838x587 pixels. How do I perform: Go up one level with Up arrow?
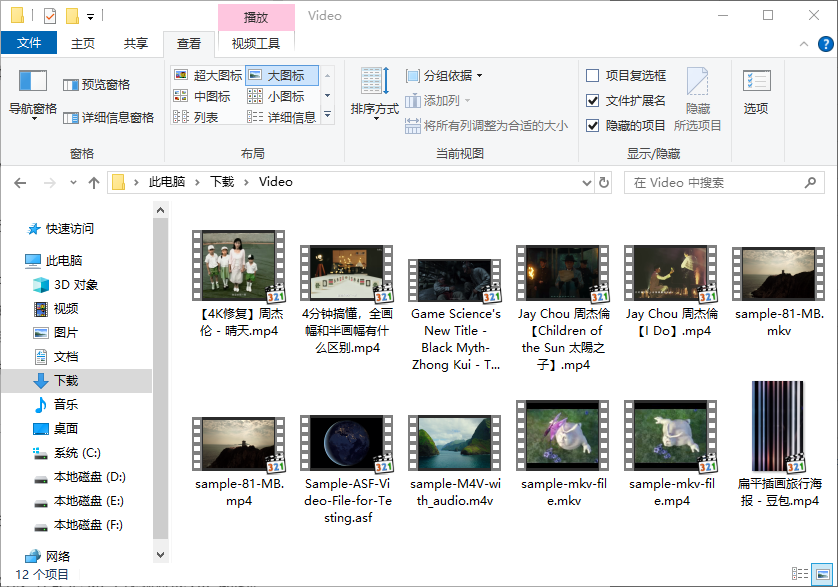[x=94, y=183]
